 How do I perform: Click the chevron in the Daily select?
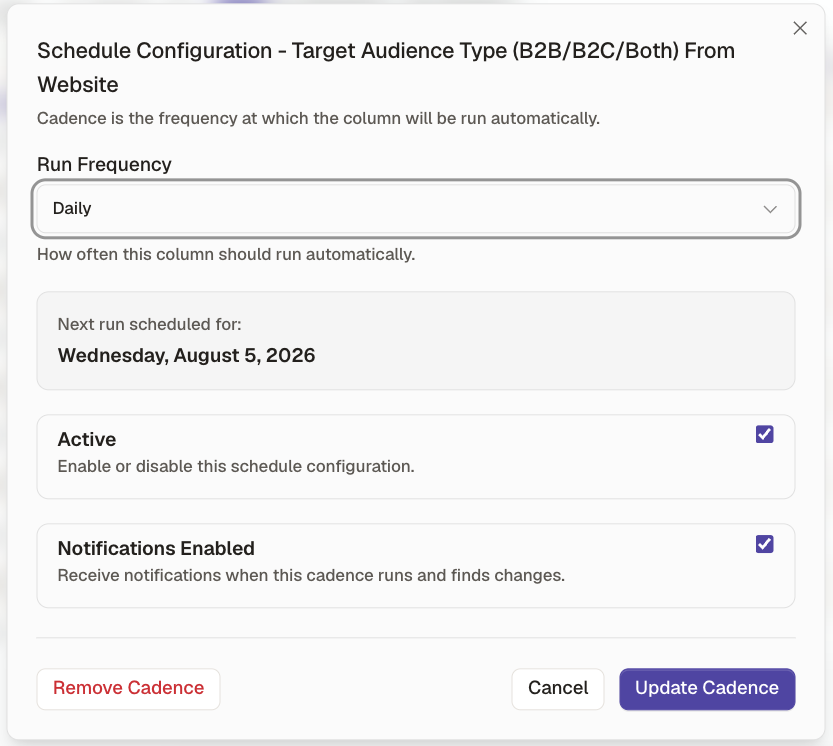pyautogui.click(x=770, y=209)
